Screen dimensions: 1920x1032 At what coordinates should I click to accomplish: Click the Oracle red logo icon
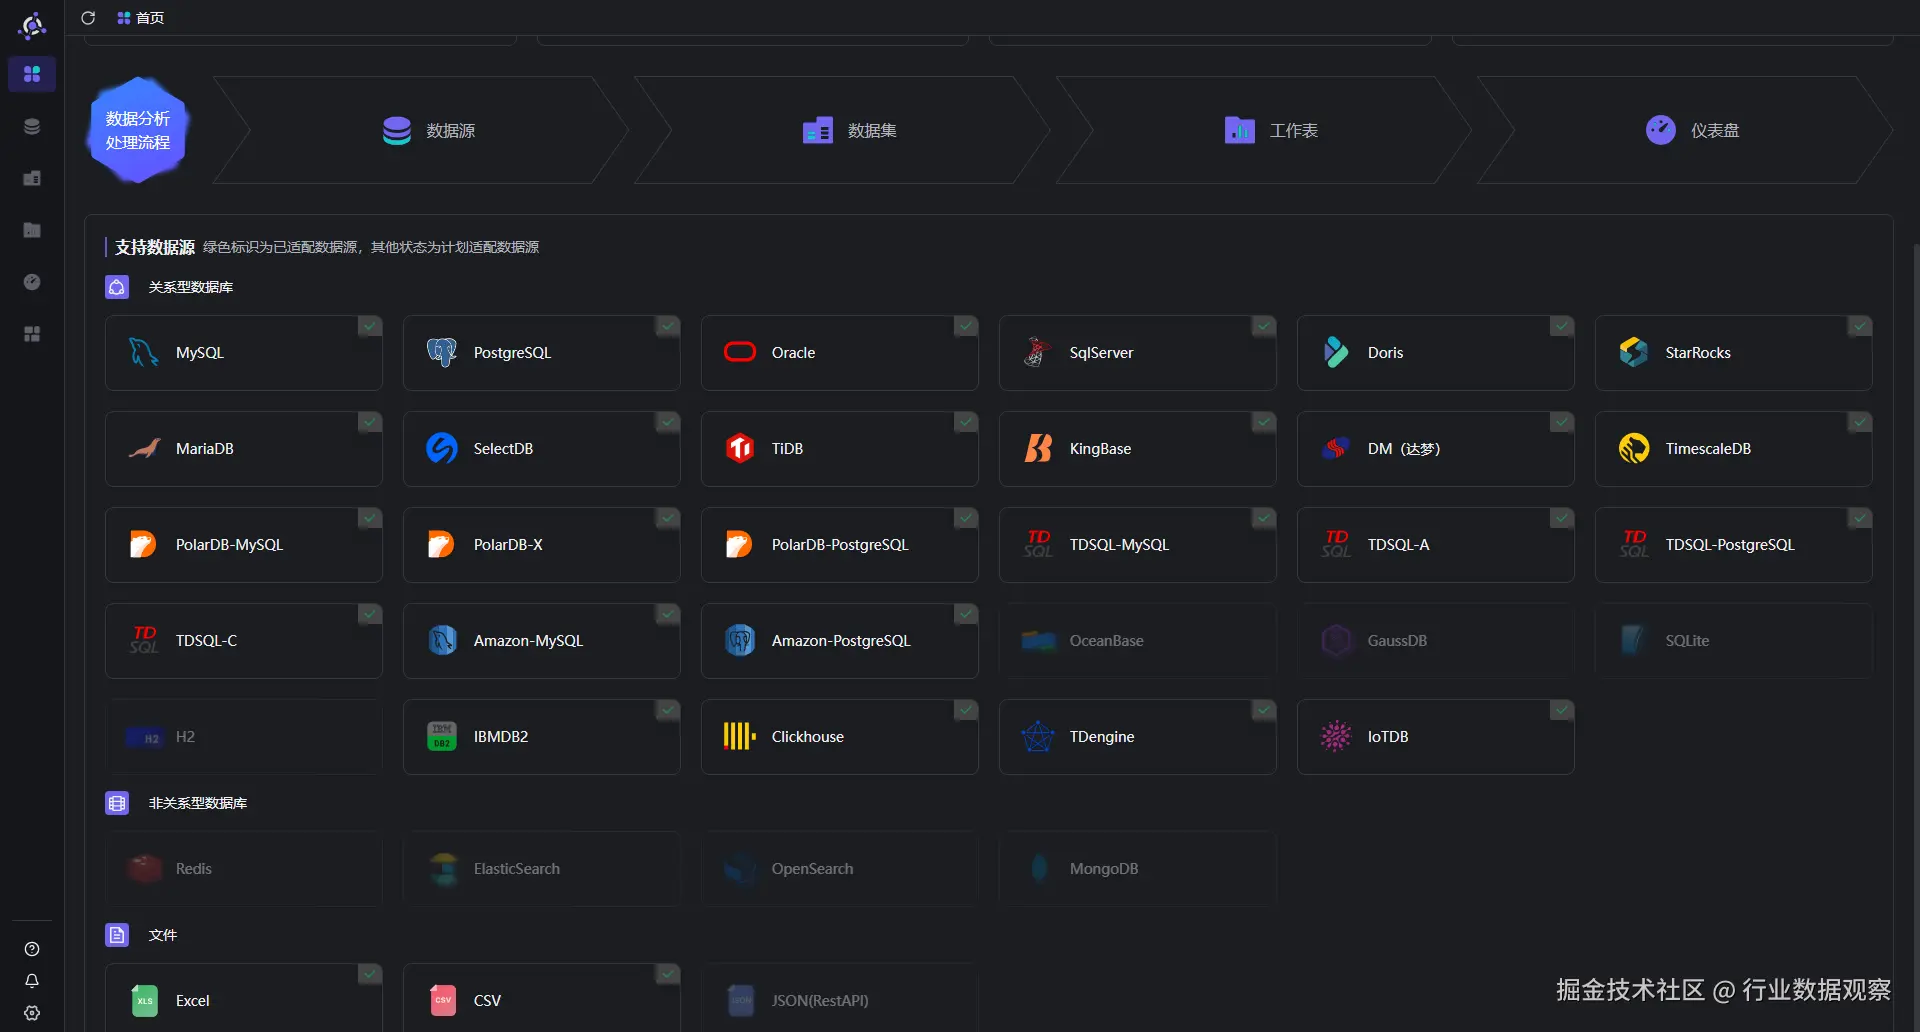point(739,352)
